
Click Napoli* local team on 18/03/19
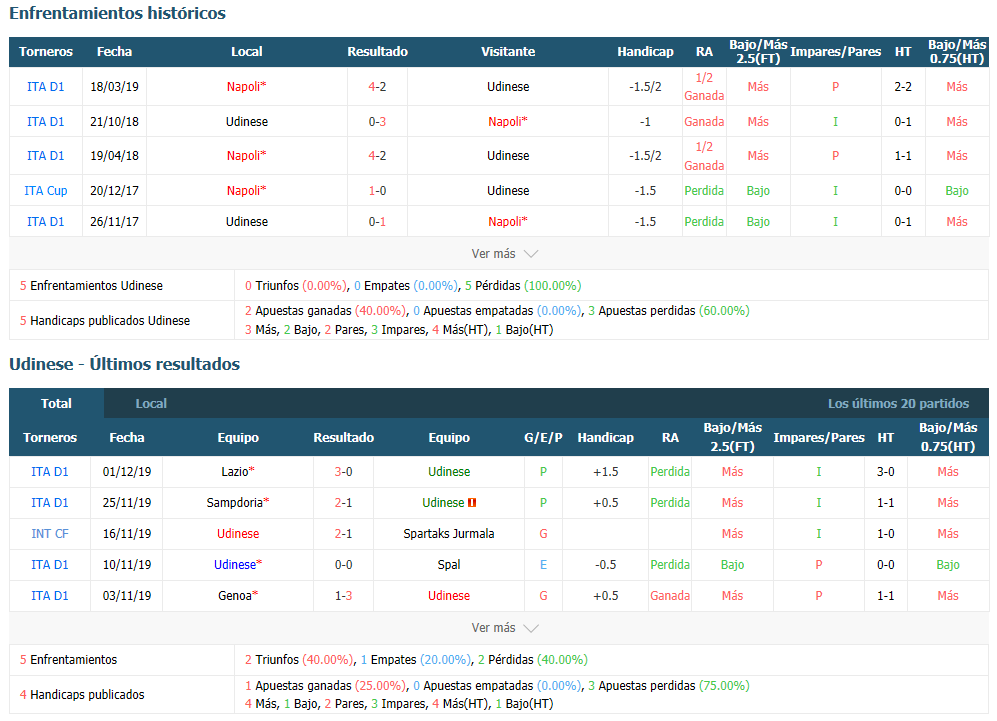[x=247, y=86]
